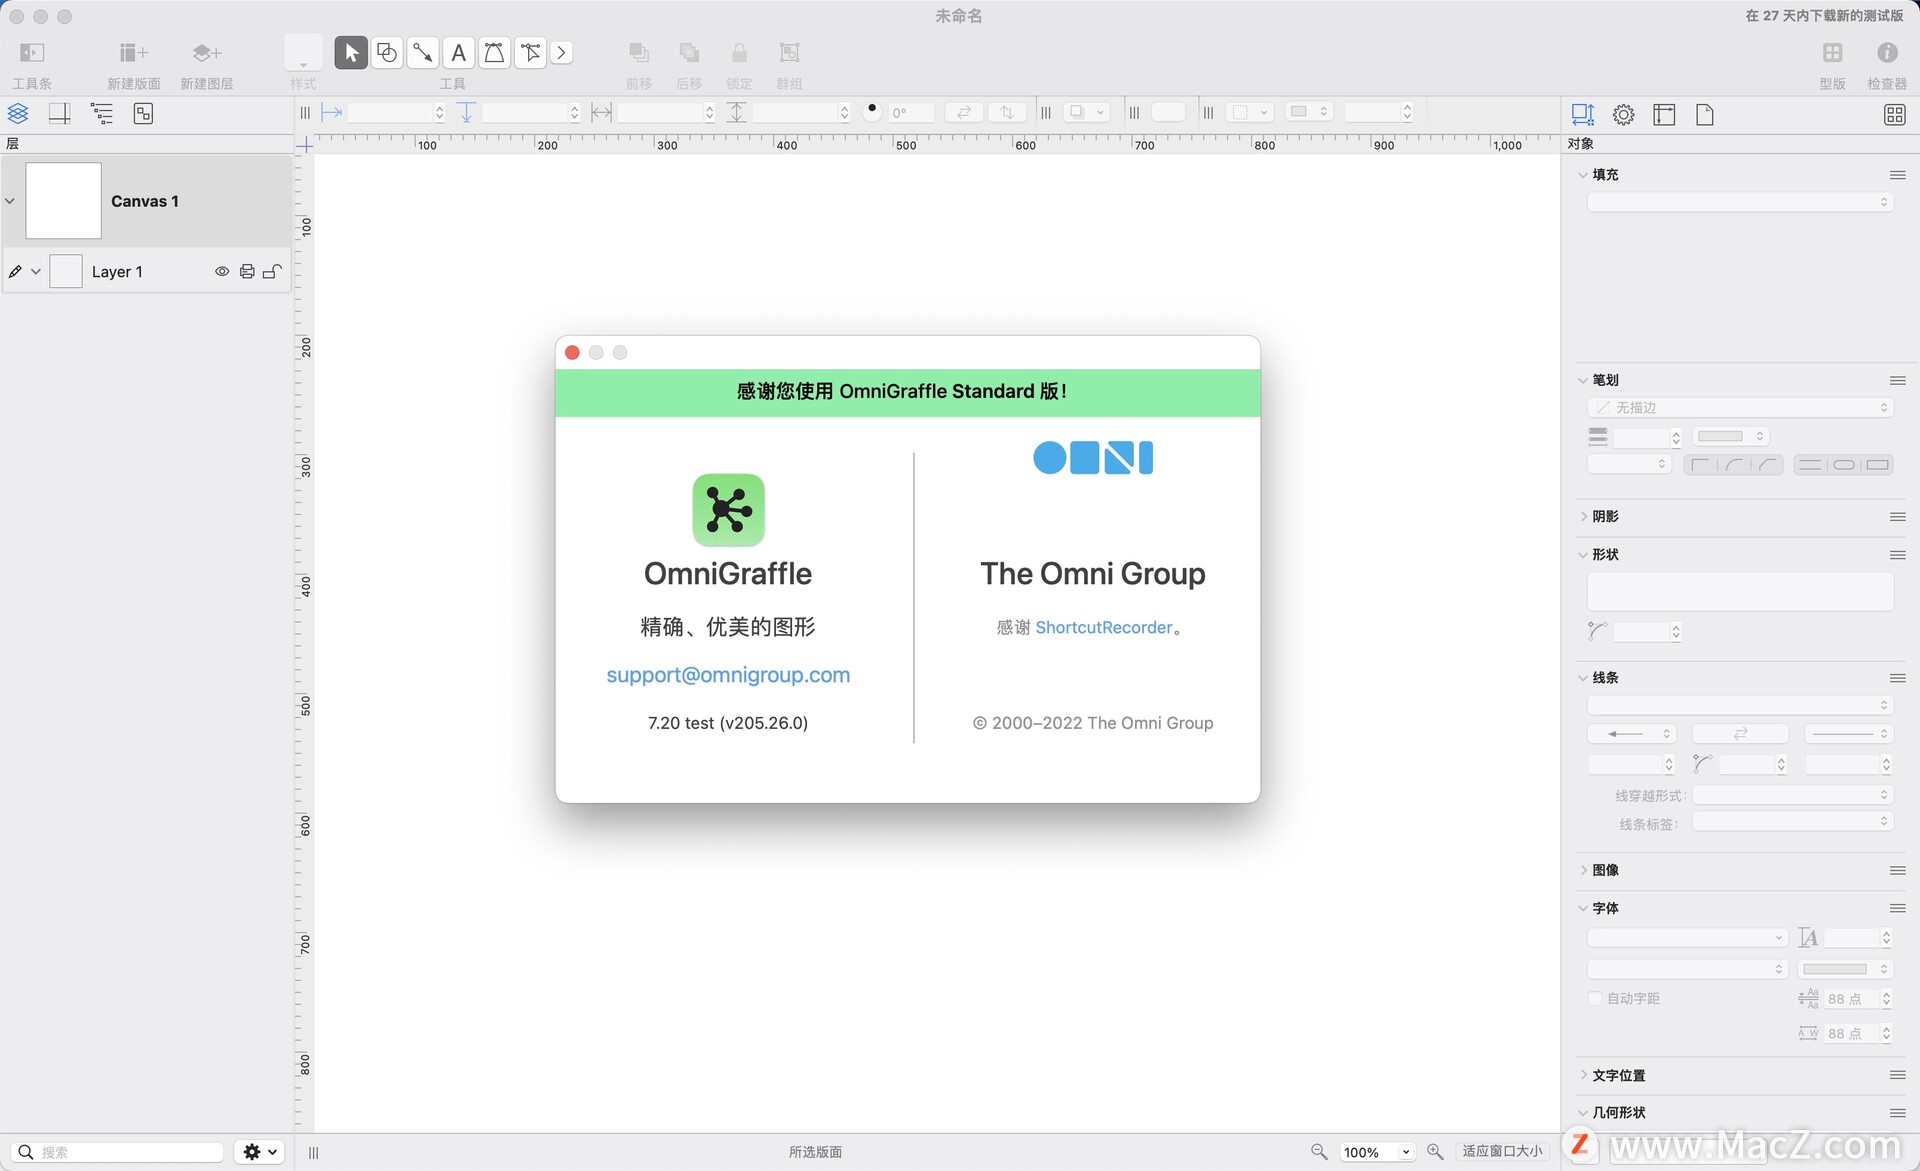
Task: Toggle Layer 1 lock icon
Action: tap(271, 272)
